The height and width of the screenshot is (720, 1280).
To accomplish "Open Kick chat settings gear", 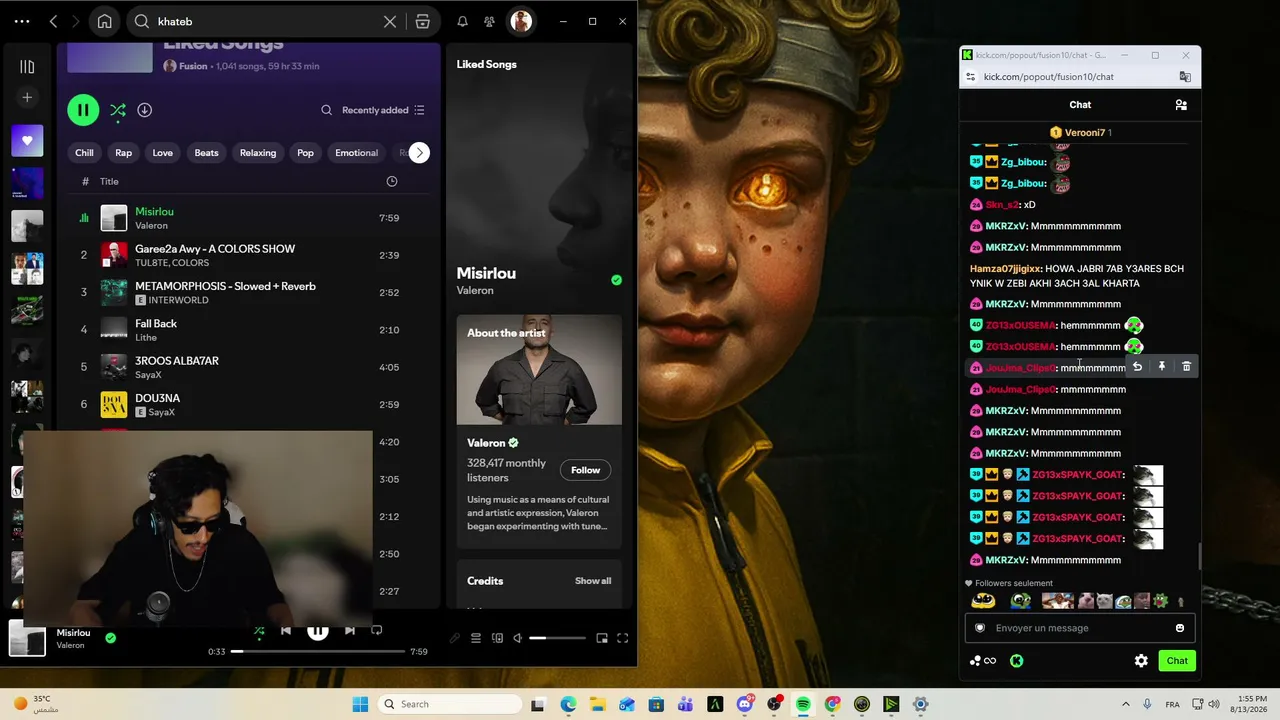I will tap(1141, 661).
